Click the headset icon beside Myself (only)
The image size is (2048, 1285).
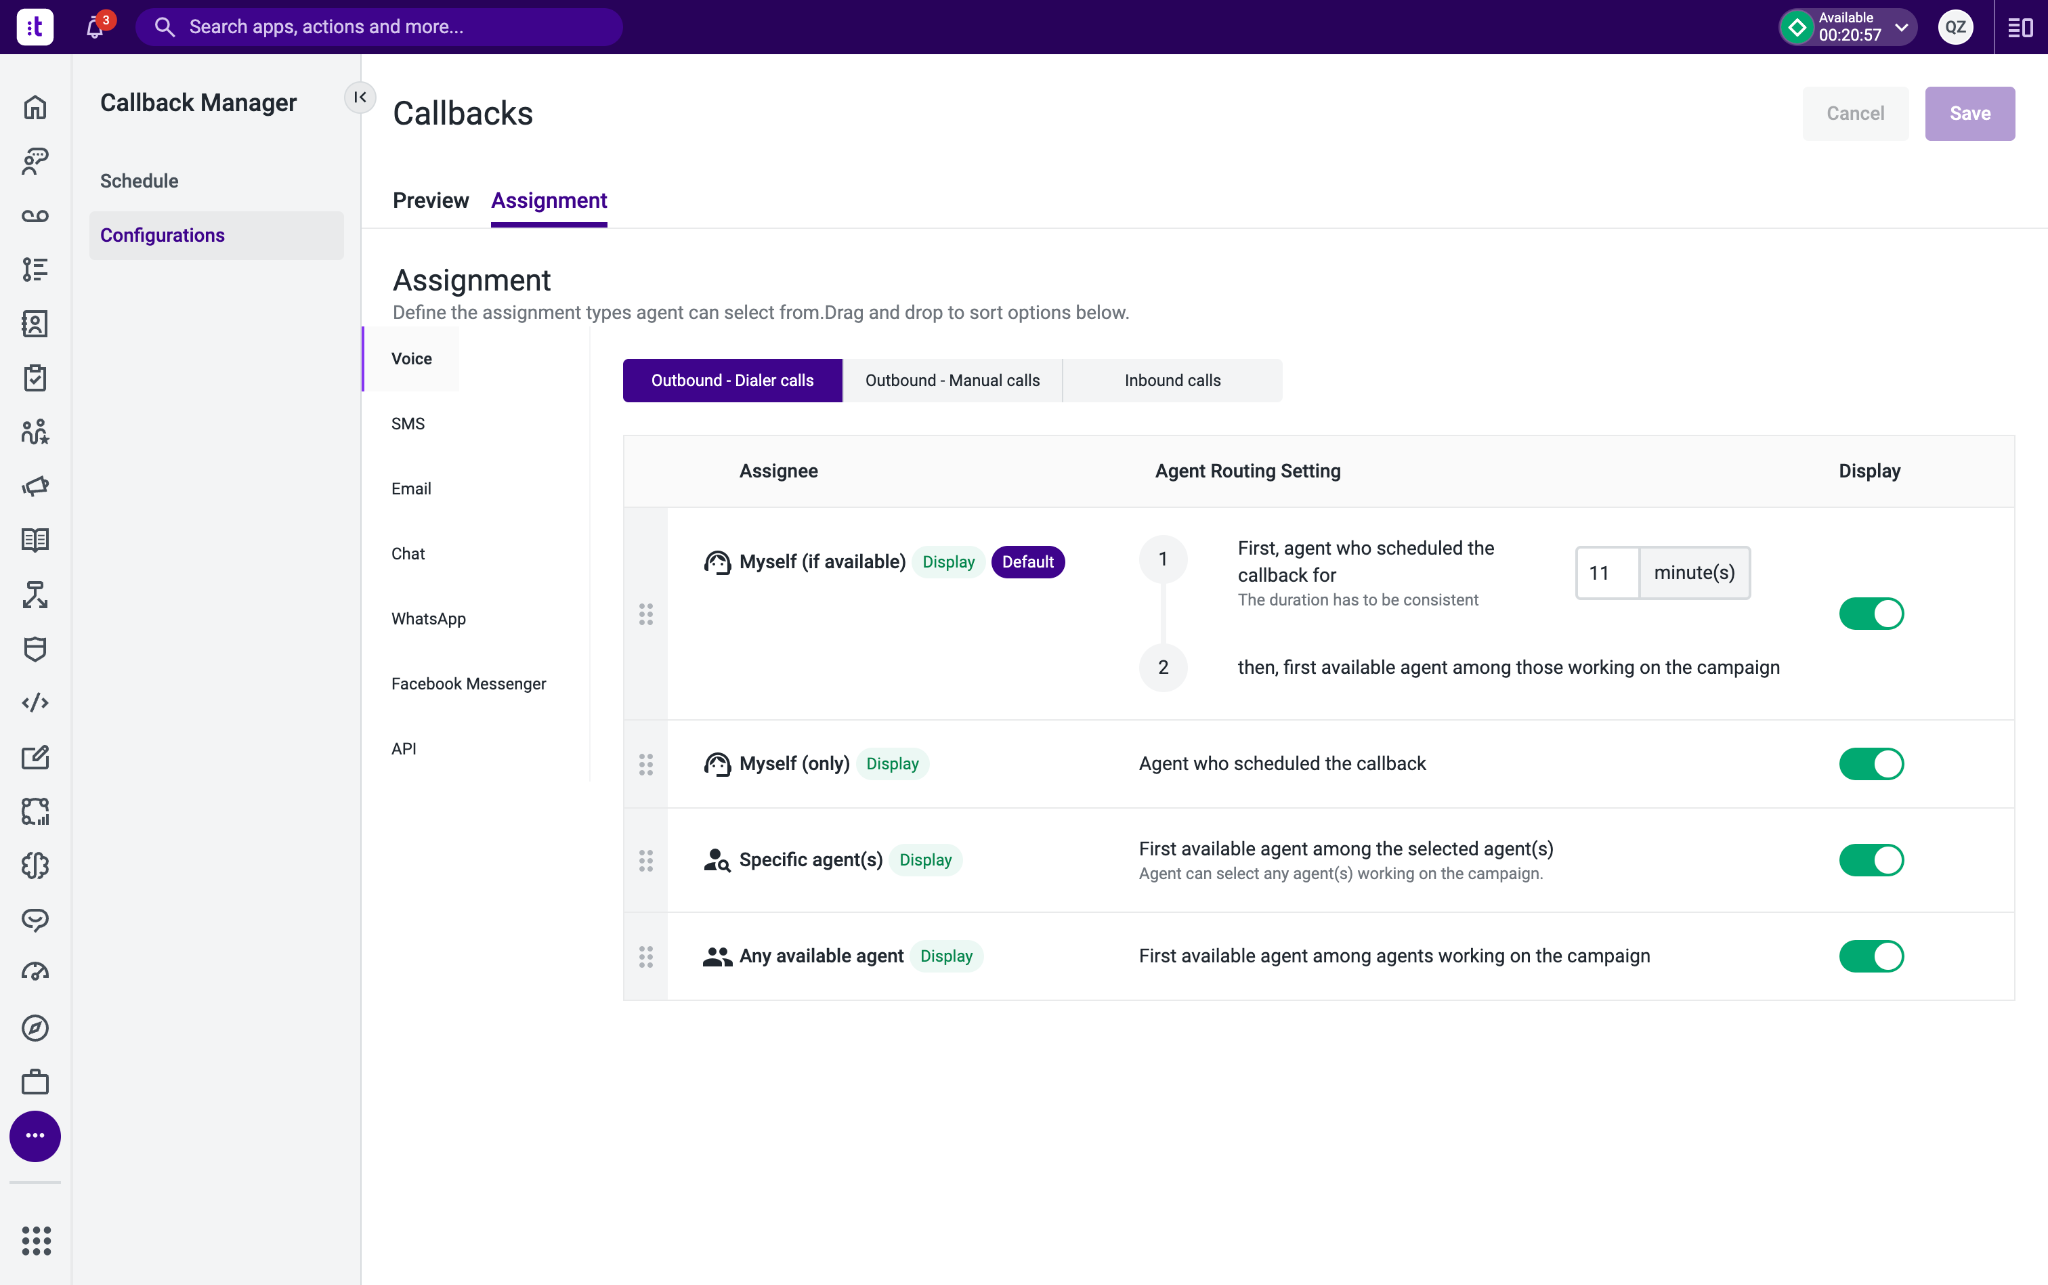tap(717, 764)
